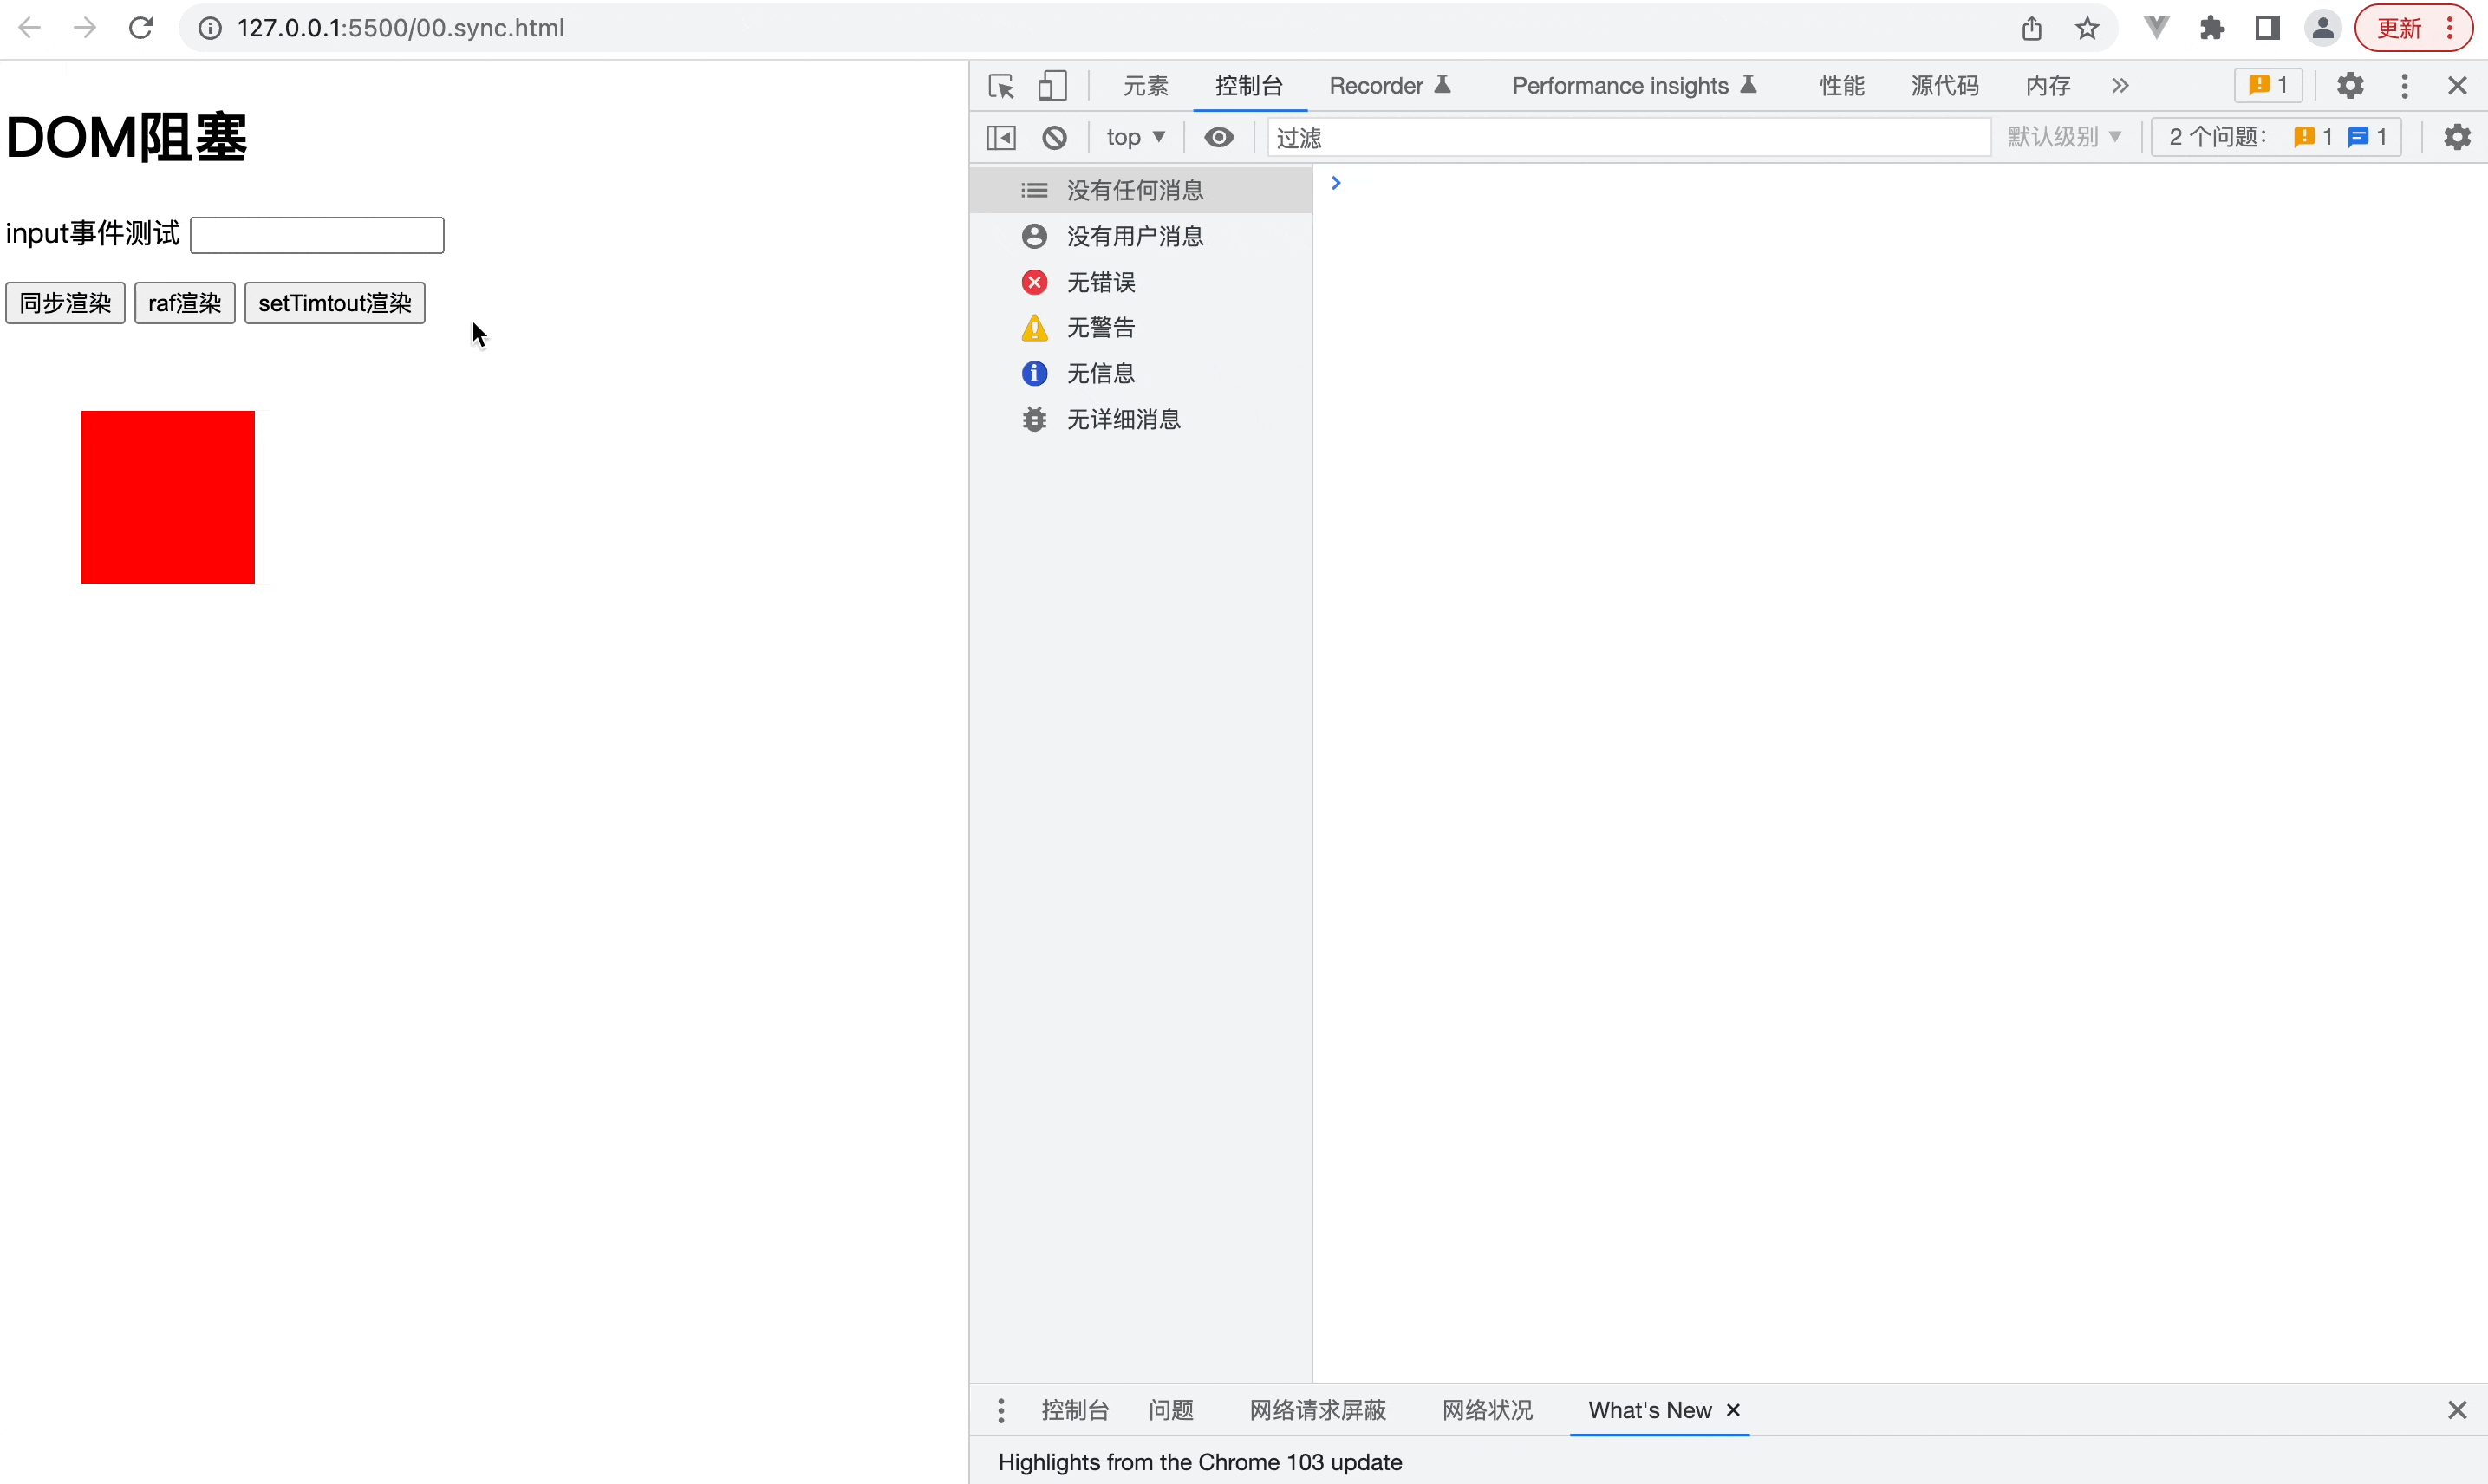The image size is (2488, 1484).
Task: Open the 默认级别 log level dropdown
Action: click(2064, 137)
